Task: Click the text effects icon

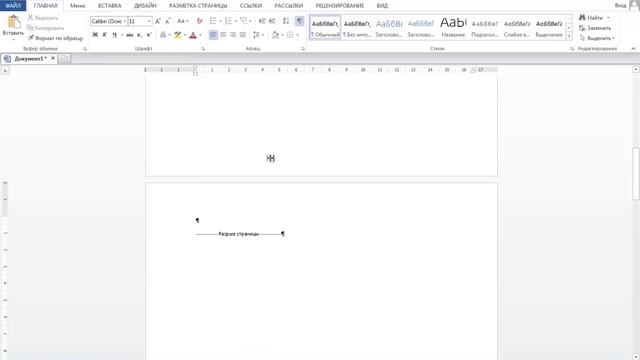Action: tap(163, 35)
